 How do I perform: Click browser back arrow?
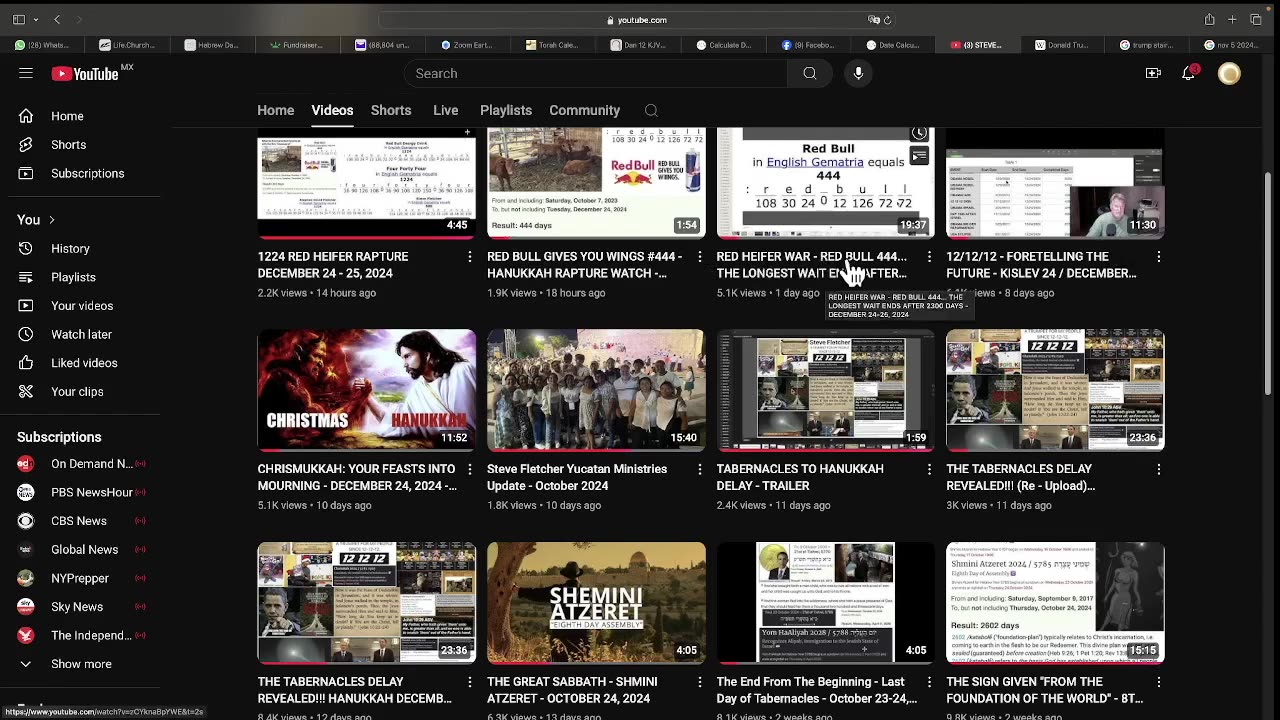57,19
